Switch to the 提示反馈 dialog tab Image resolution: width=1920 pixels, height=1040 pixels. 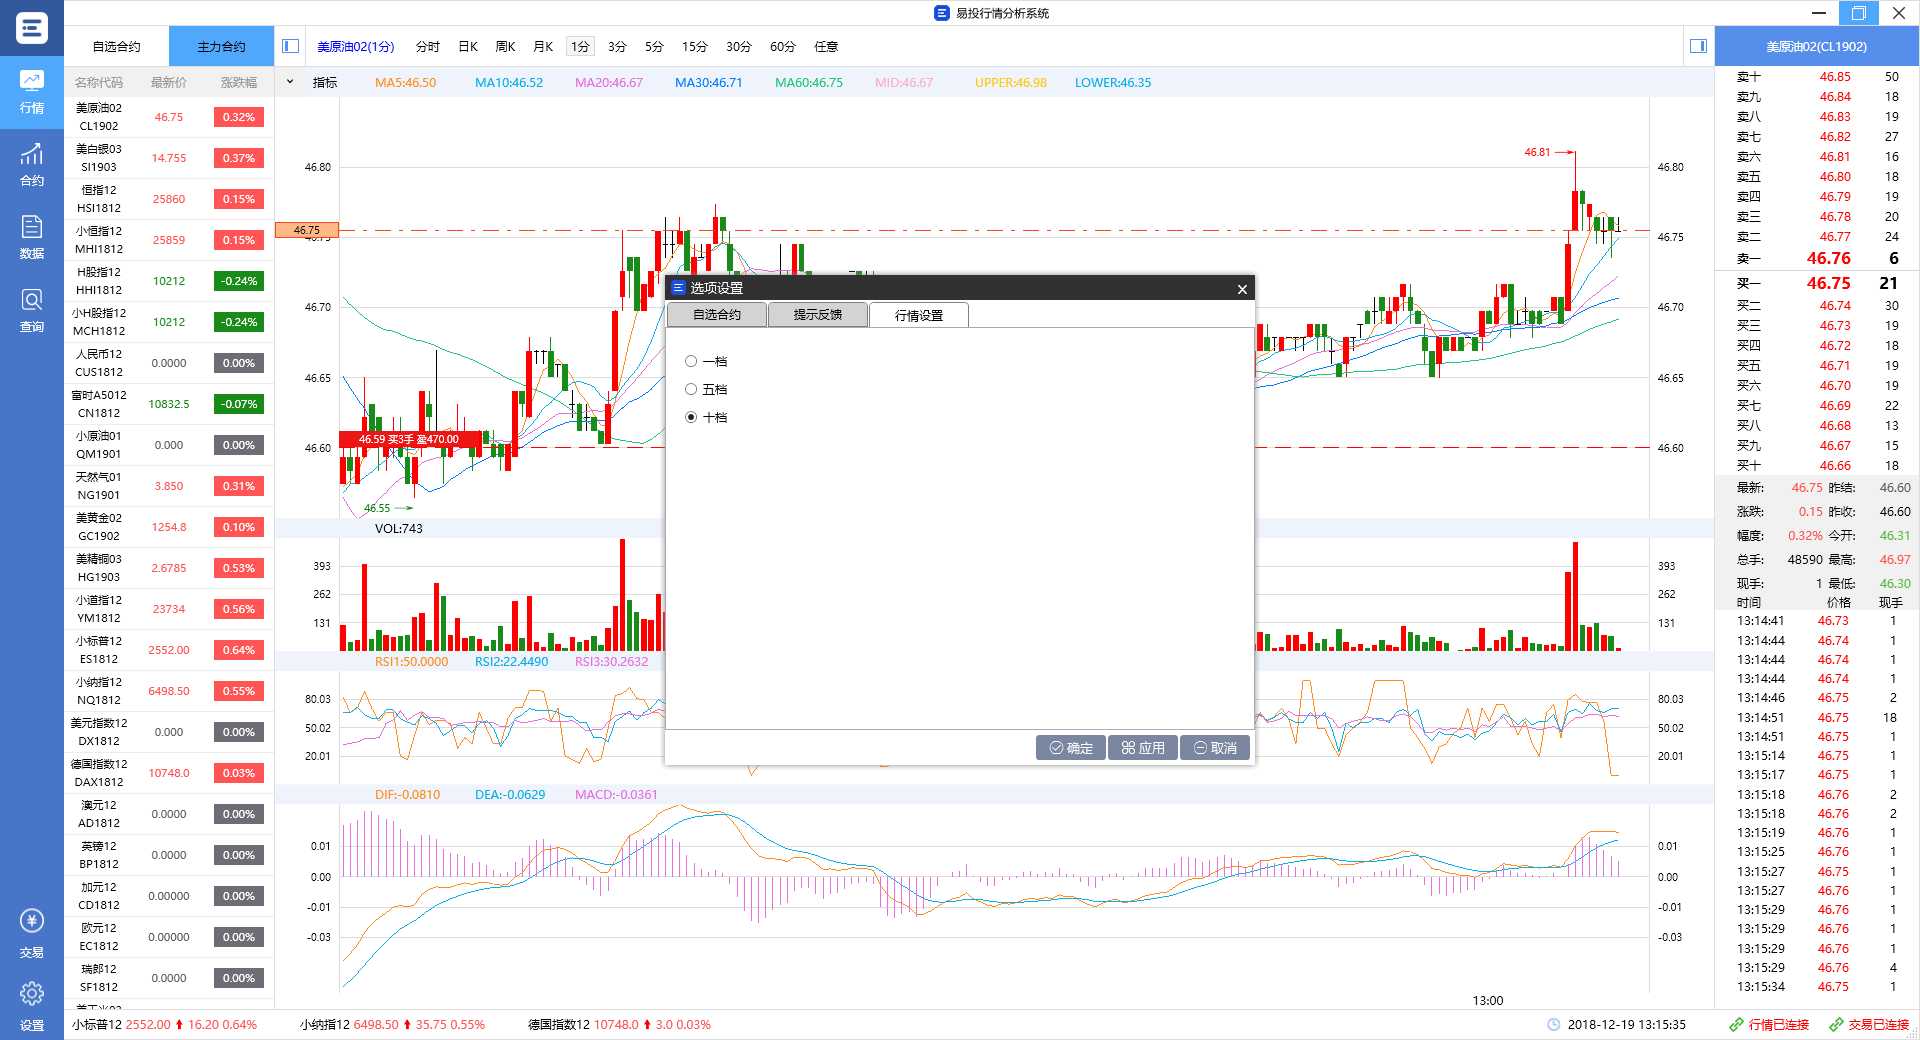tap(818, 315)
